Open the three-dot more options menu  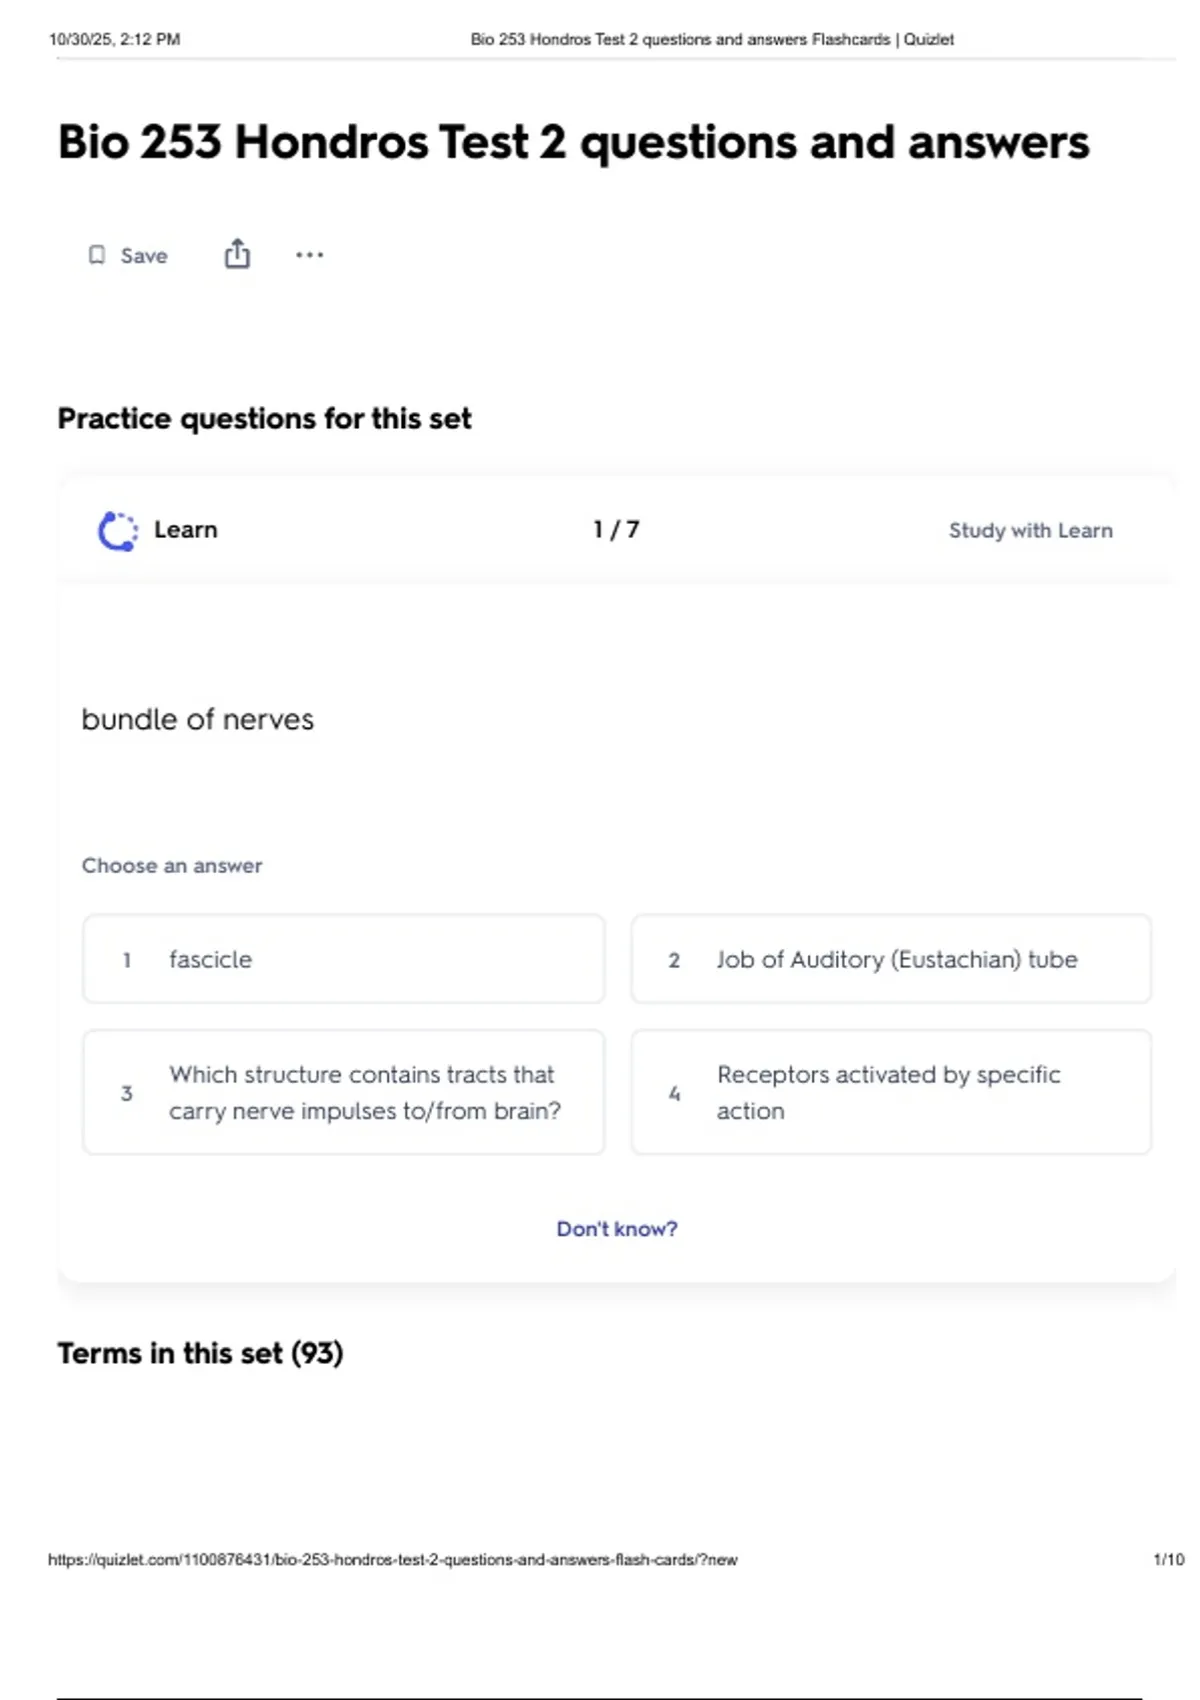(309, 255)
